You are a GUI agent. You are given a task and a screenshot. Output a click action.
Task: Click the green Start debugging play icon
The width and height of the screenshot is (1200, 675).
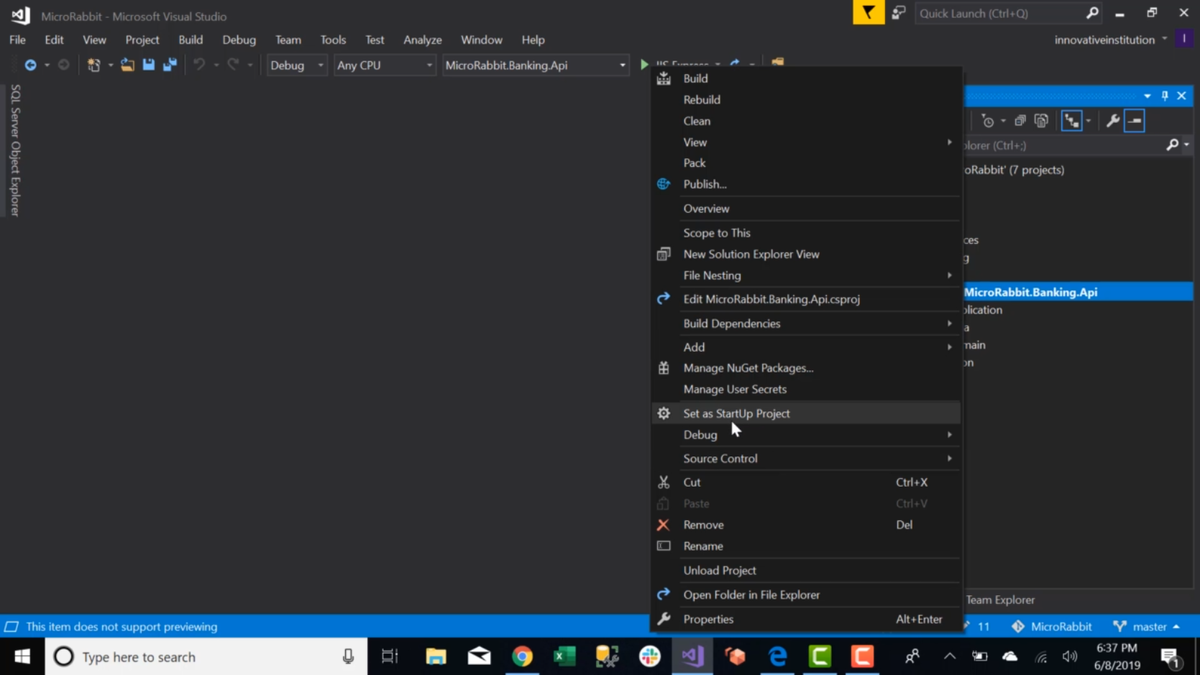[x=645, y=65]
